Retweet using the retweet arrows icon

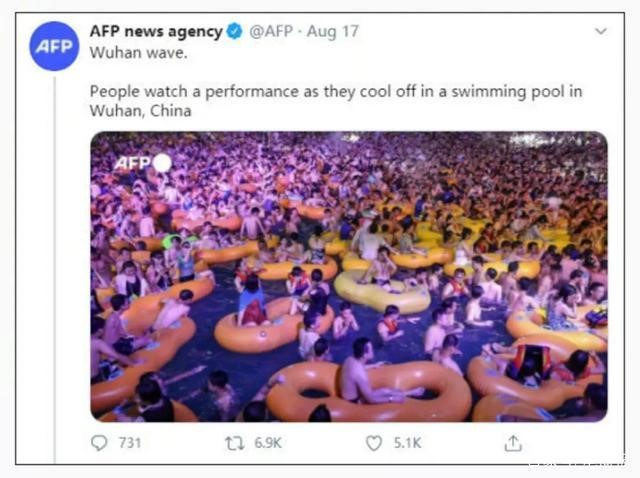coord(235,442)
